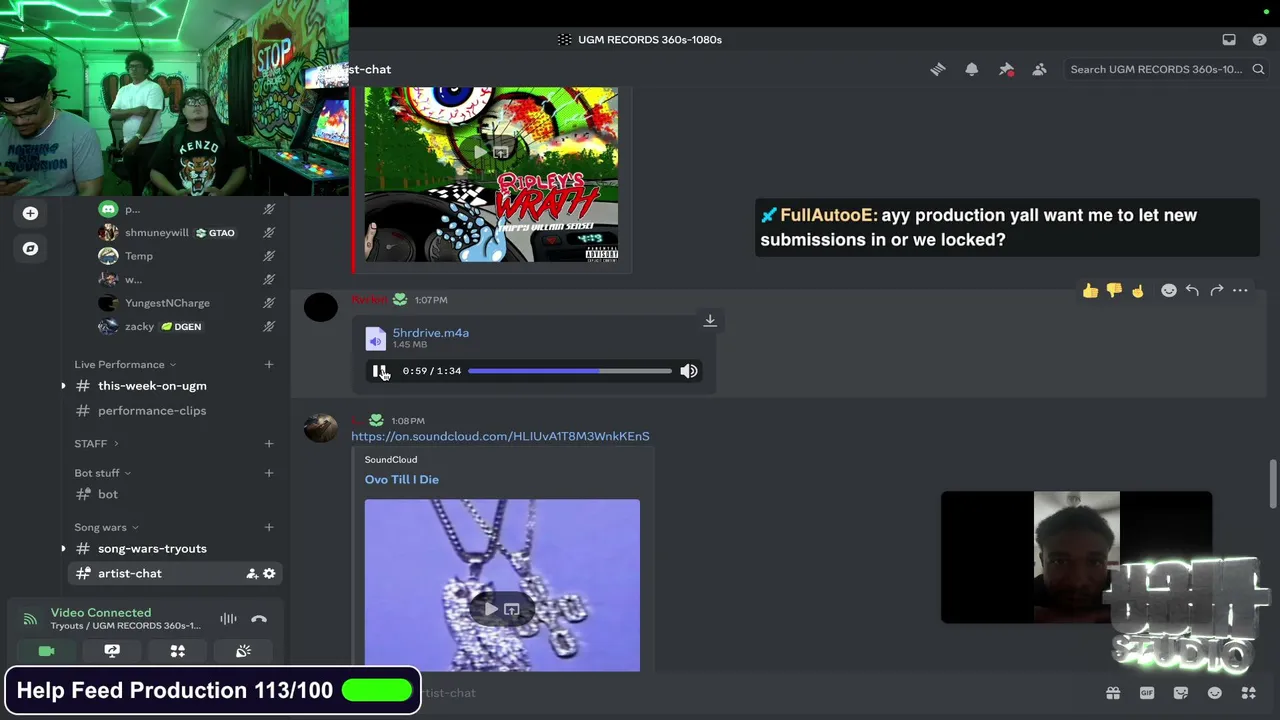Play the Ovo Till I Die embed
Image resolution: width=1280 pixels, height=720 pixels.
pyautogui.click(x=490, y=609)
